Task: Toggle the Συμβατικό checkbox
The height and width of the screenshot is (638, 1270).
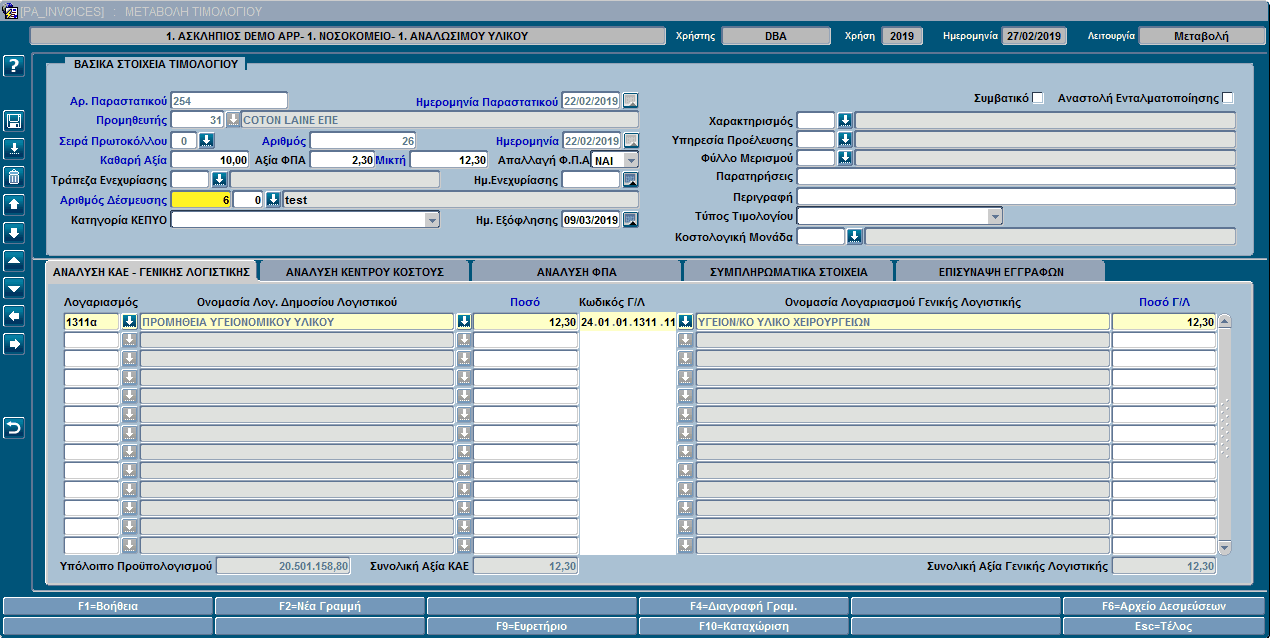Action: coord(1038,98)
